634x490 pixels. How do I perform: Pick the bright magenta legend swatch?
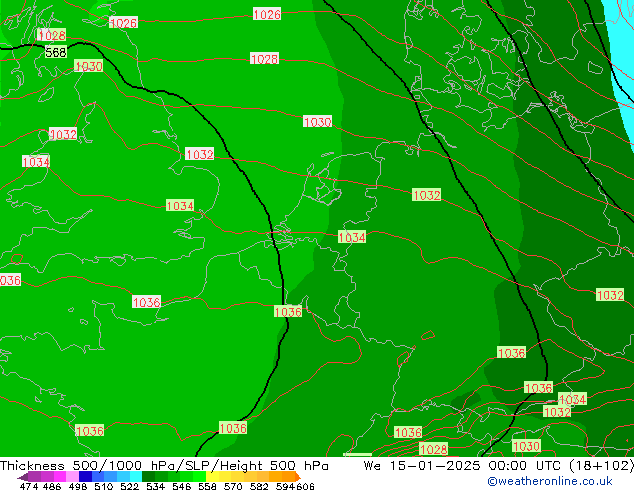tap(60, 477)
